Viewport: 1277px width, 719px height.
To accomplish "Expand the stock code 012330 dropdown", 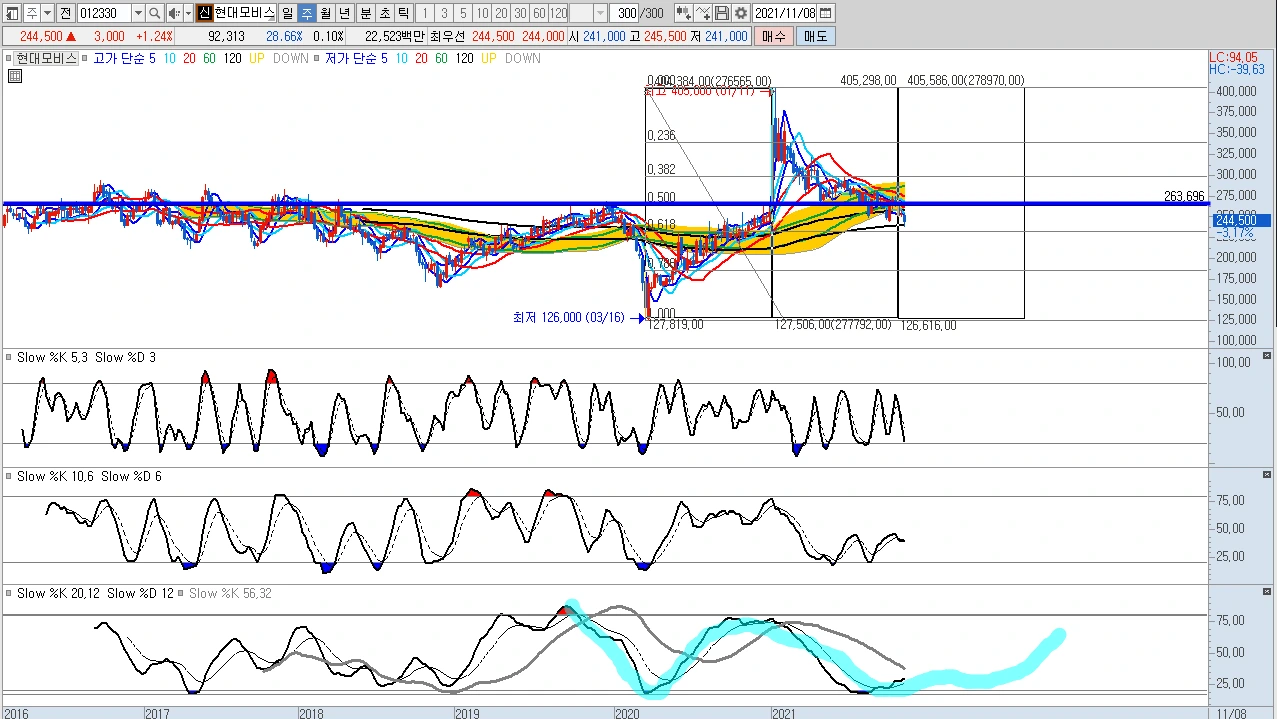I will point(138,13).
